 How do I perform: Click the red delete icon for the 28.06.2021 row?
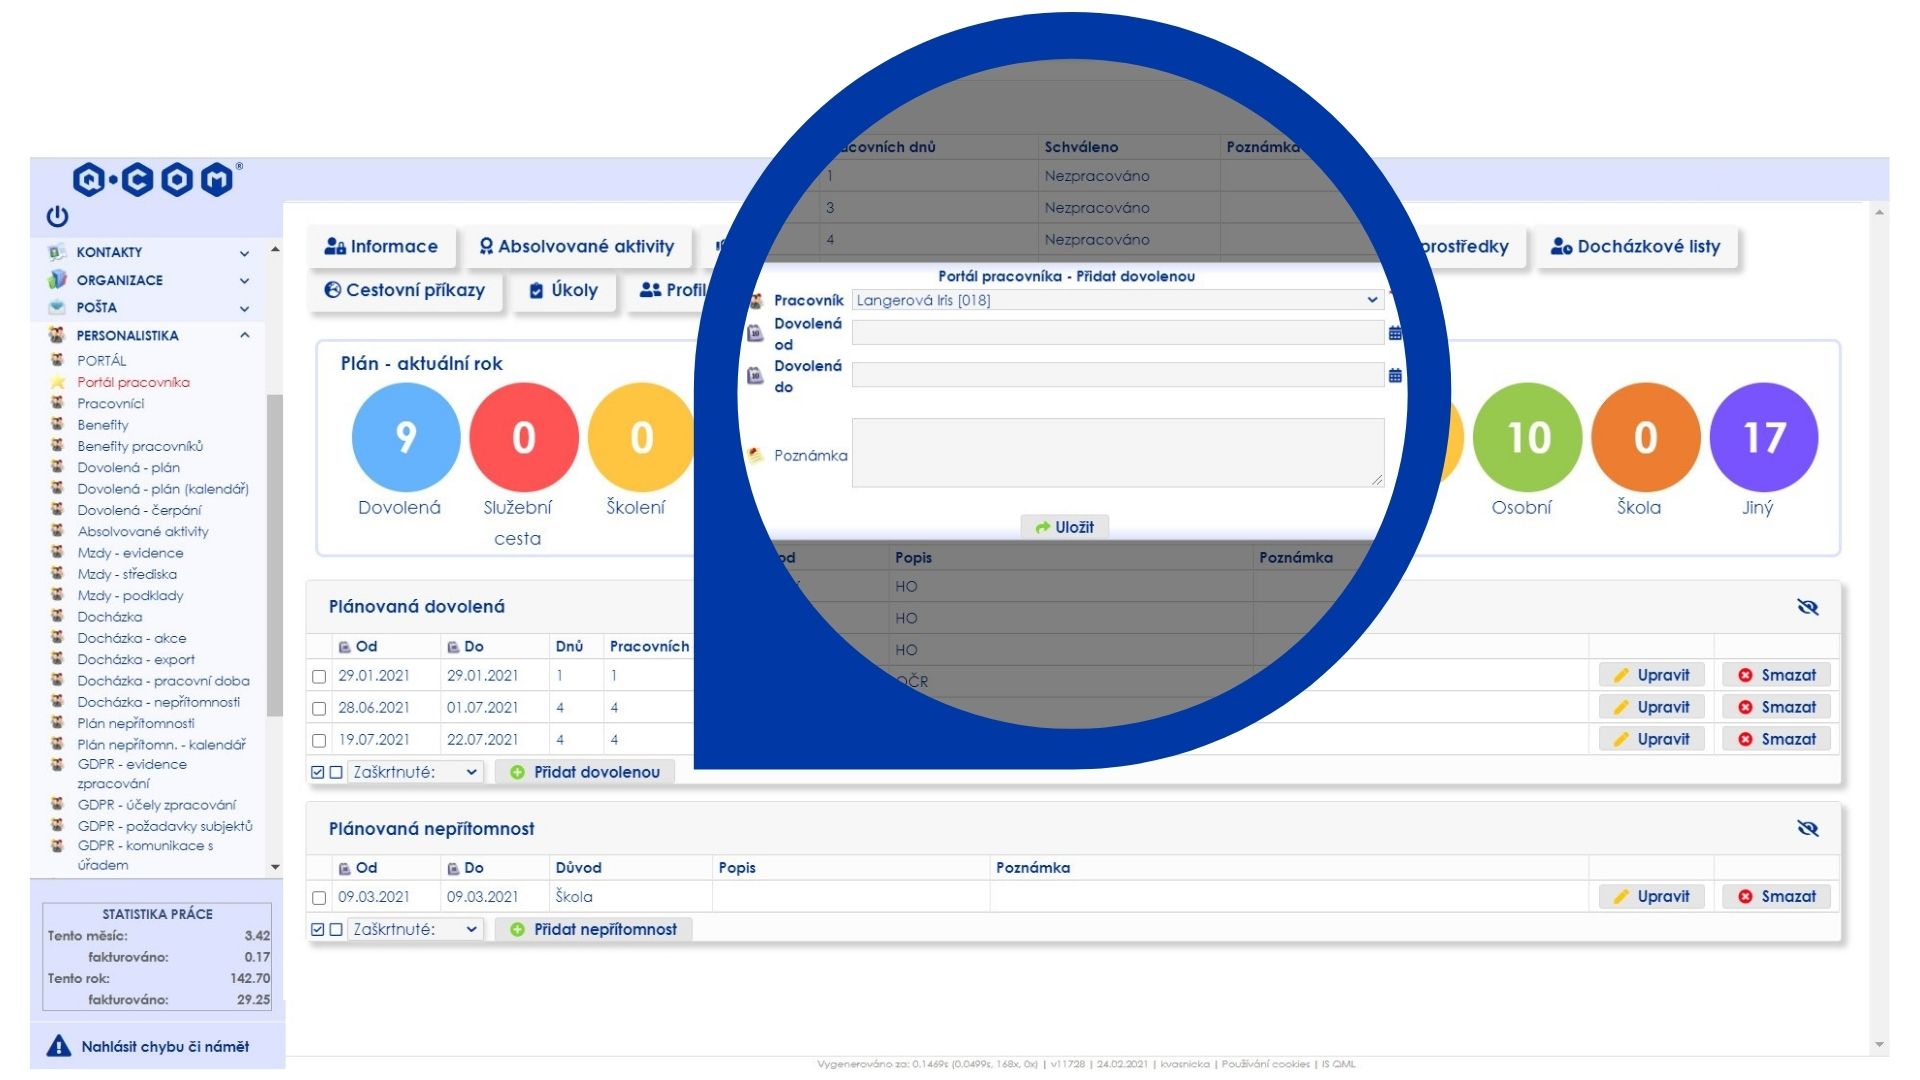[1745, 707]
